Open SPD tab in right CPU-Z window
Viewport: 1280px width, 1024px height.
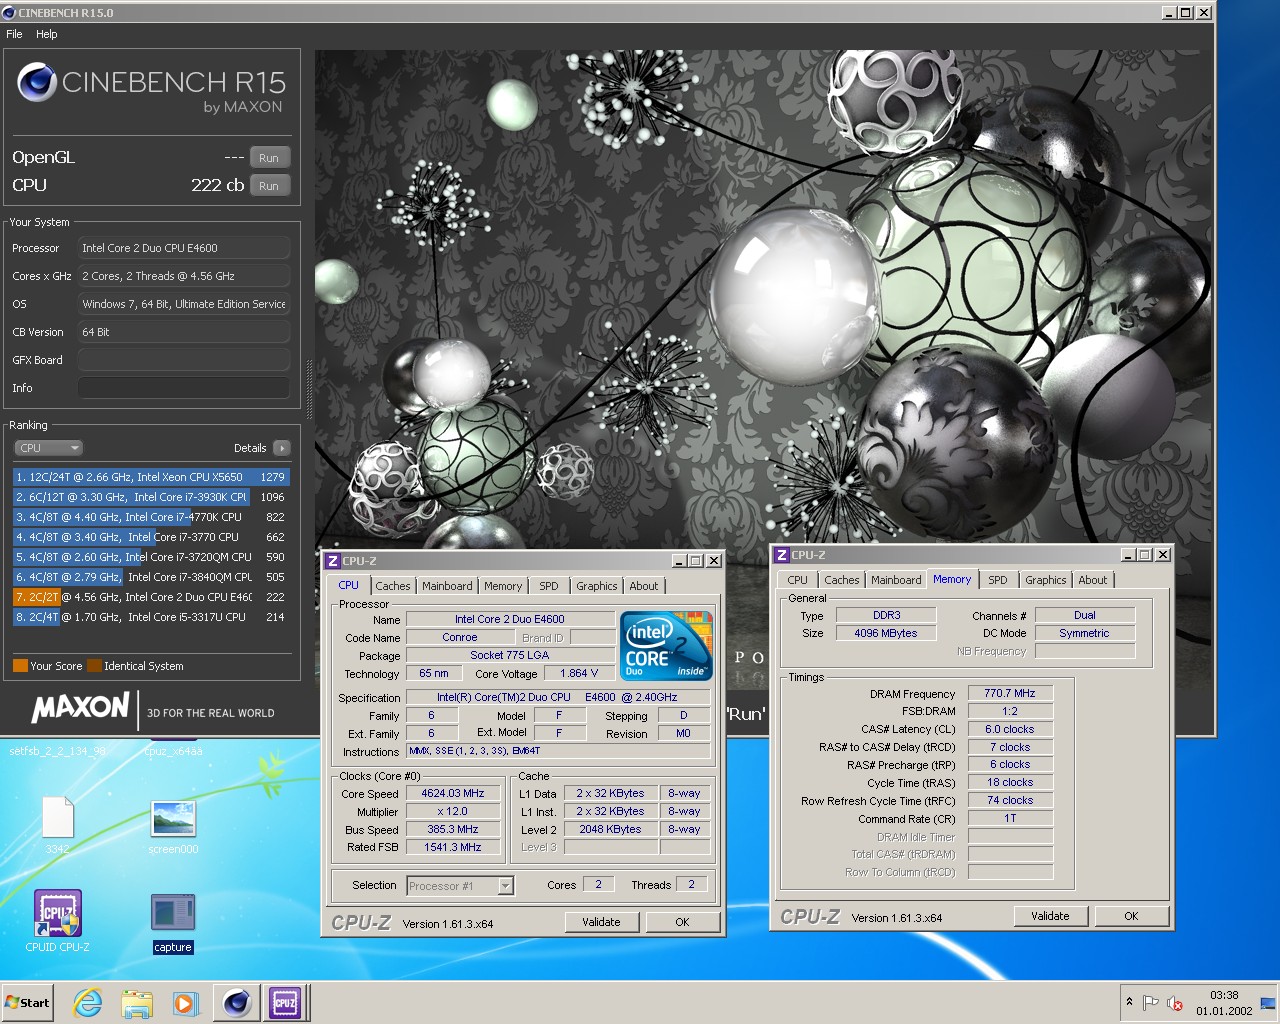[x=998, y=580]
